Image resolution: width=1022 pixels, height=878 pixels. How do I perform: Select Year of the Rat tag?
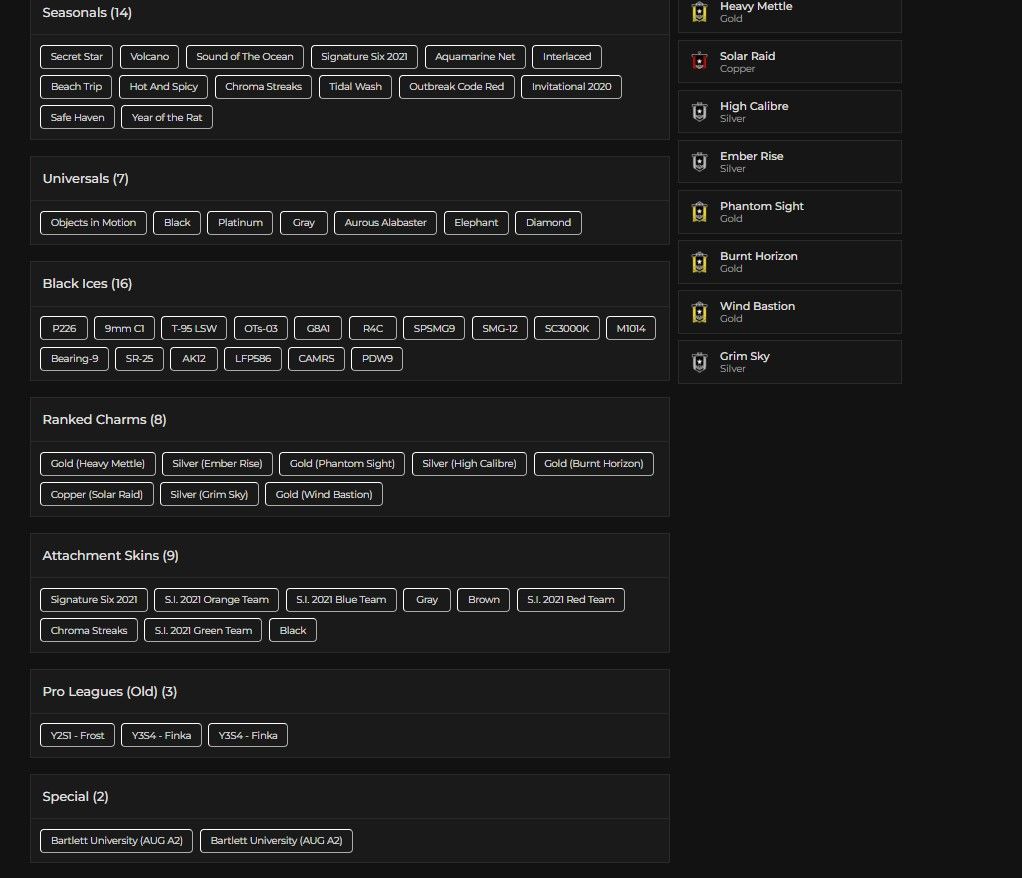pos(167,117)
